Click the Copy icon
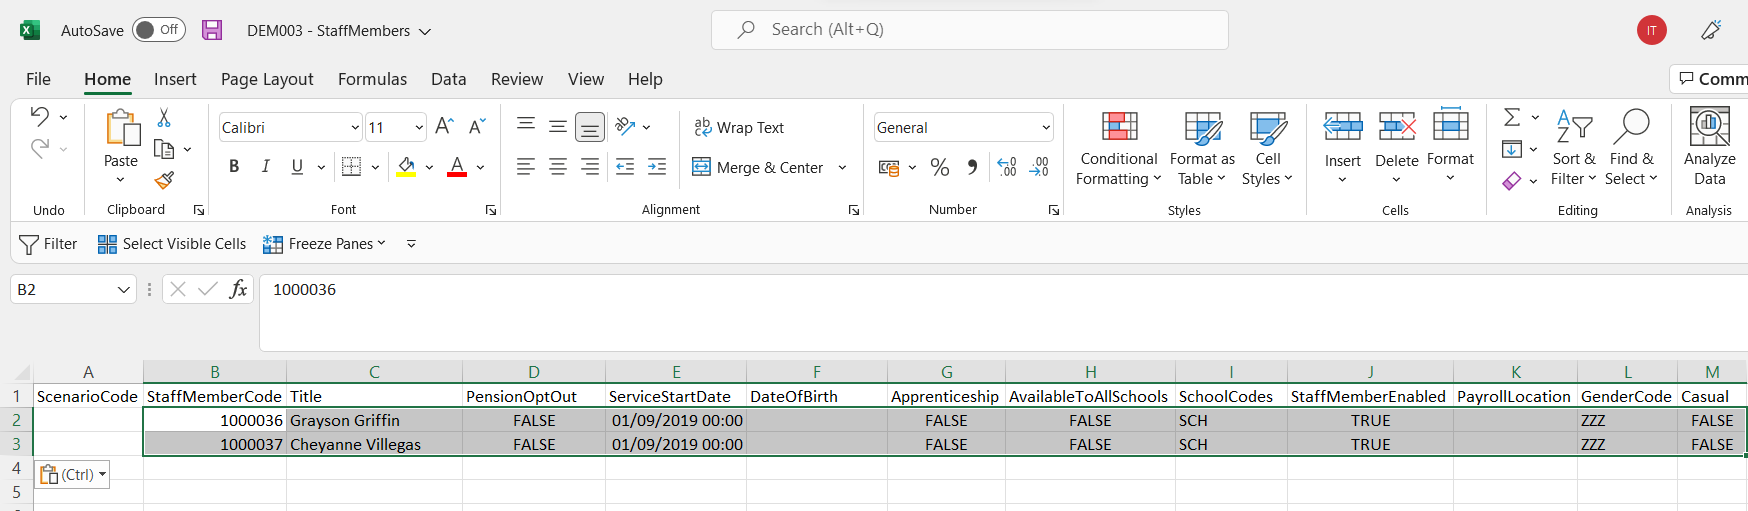Screen dimensions: 1748x511 coord(164,149)
